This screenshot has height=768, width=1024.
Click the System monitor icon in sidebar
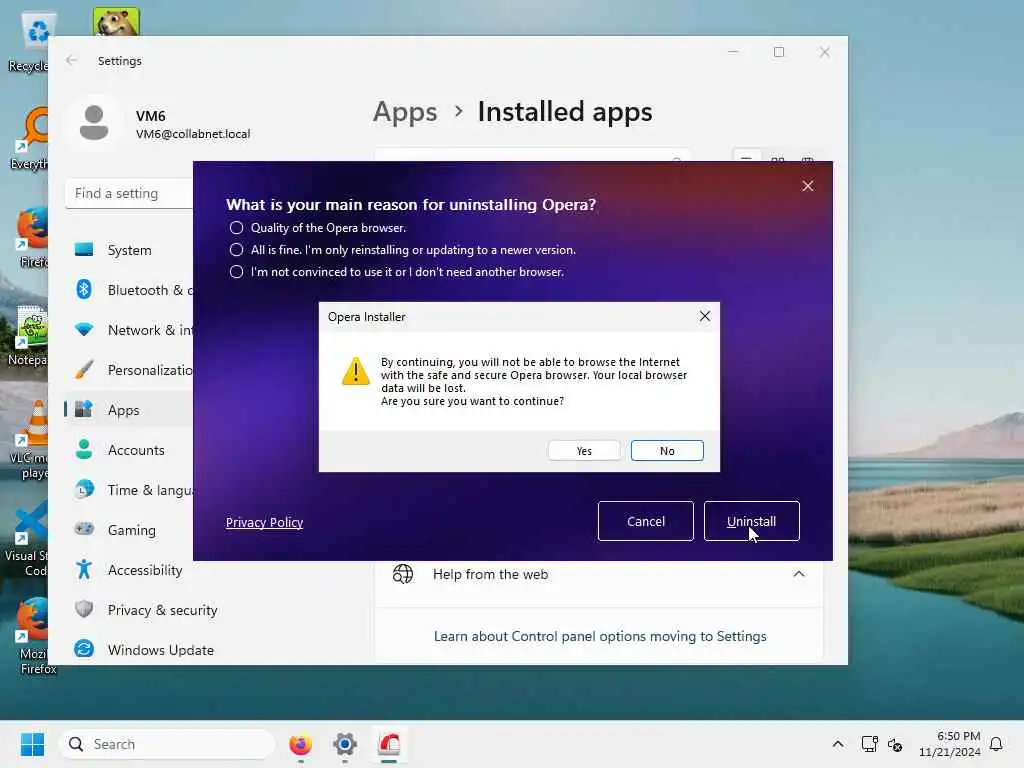coord(84,249)
